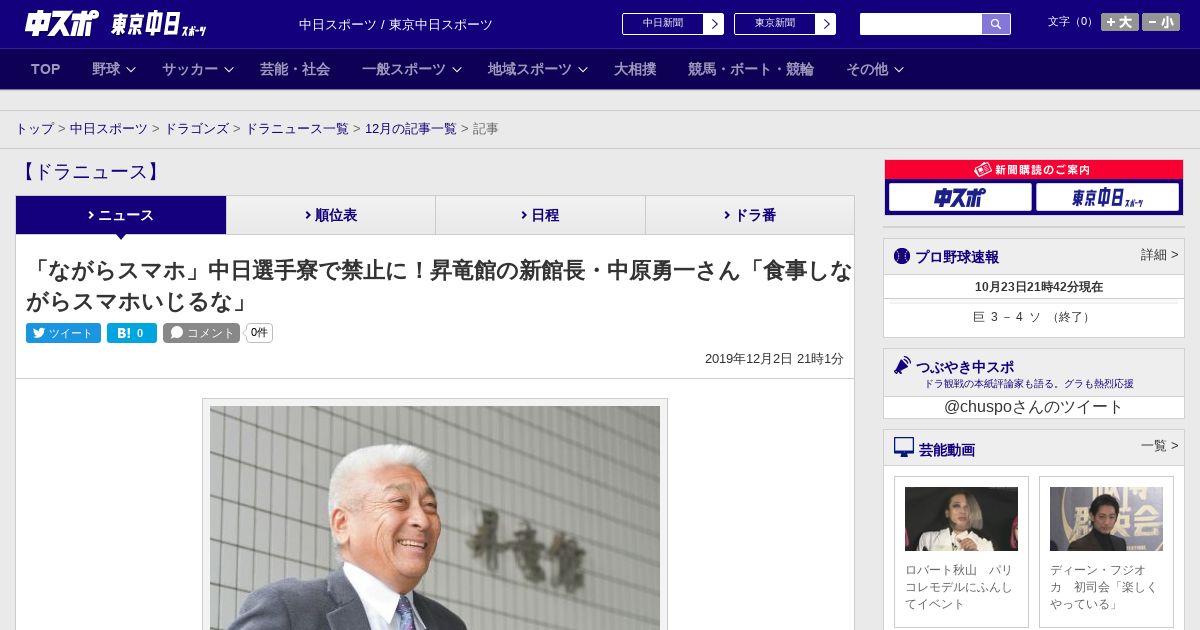1200x630 pixels.
Task: Select the ドラ番 tab
Action: [x=750, y=215]
